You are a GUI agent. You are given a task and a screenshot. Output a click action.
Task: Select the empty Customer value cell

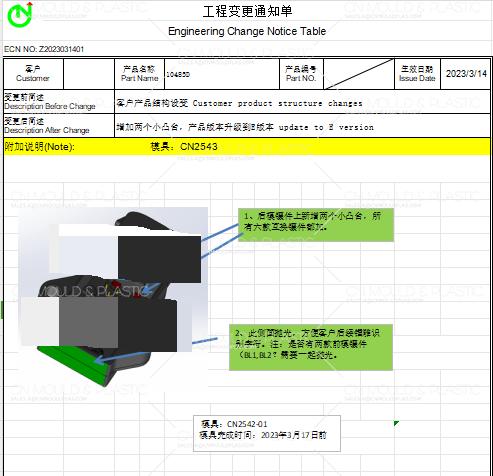click(89, 74)
